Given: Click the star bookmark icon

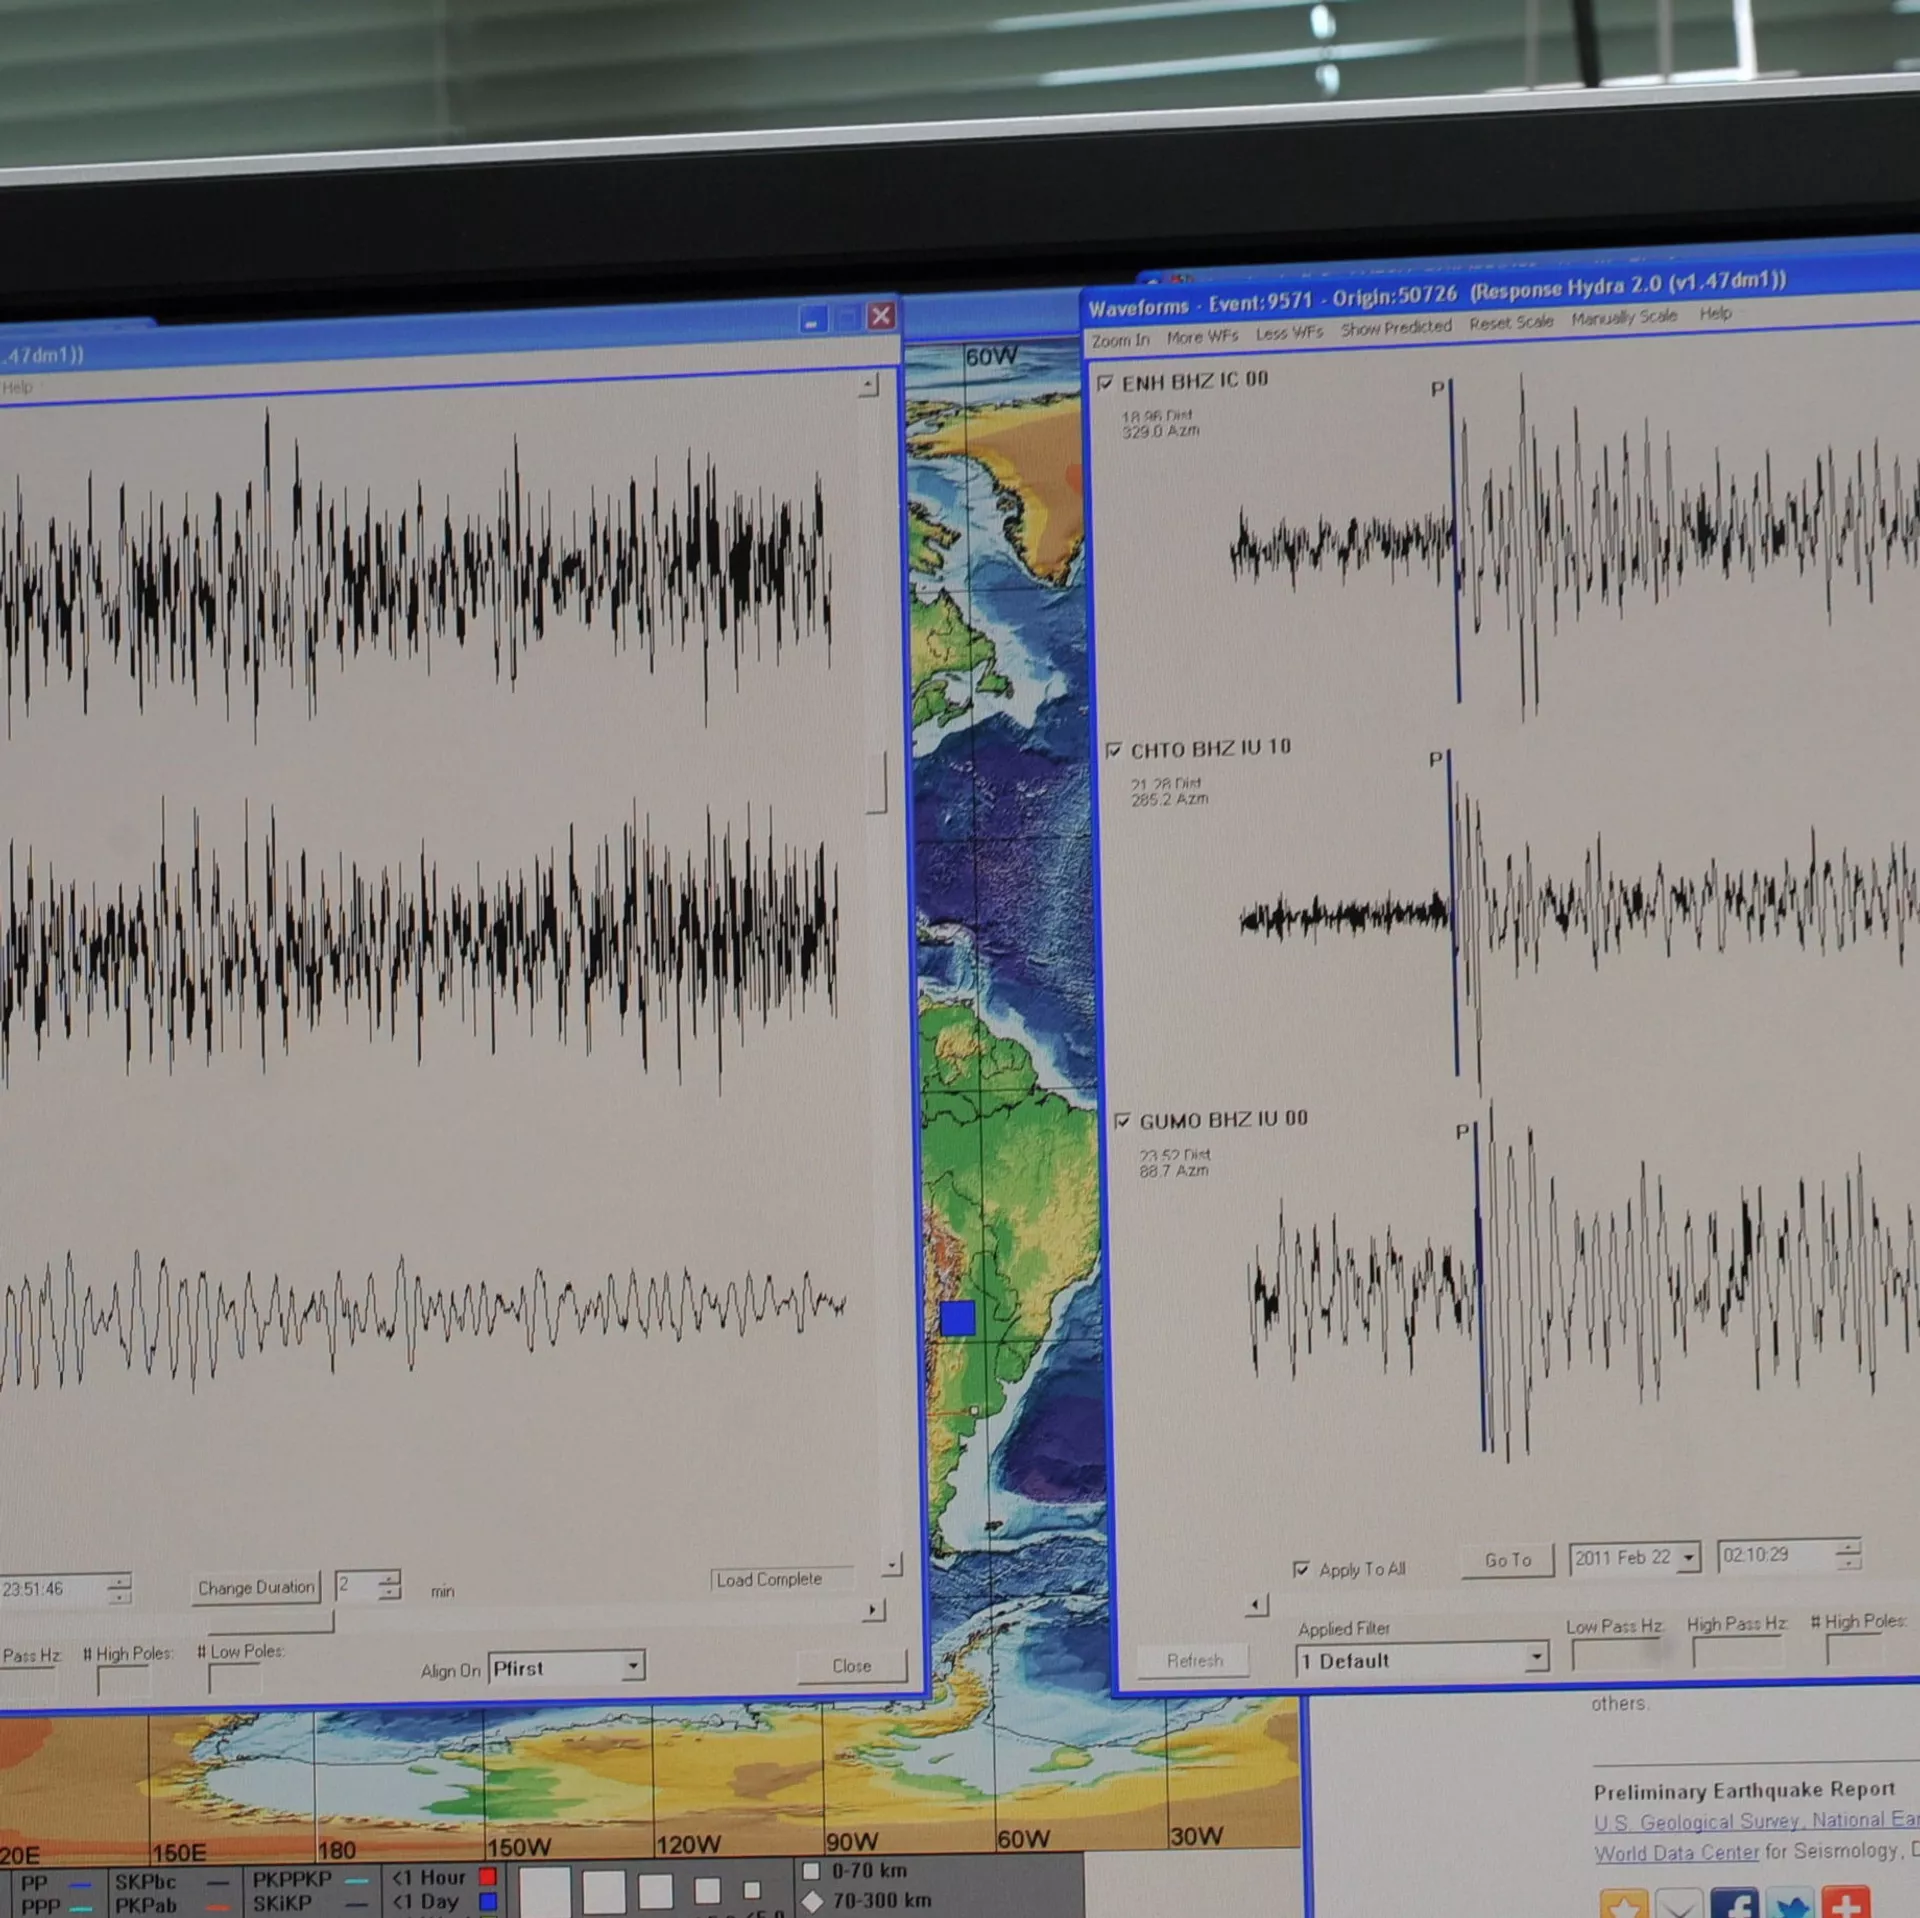Looking at the screenshot, I should [1623, 1904].
